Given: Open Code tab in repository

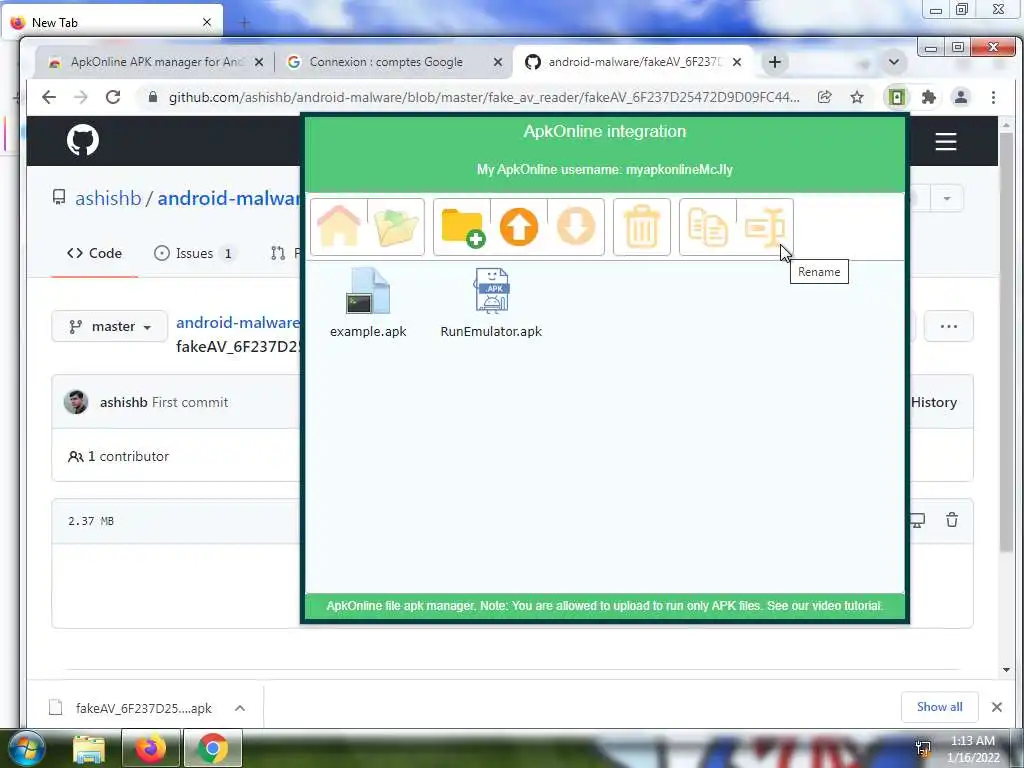Looking at the screenshot, I should coord(95,253).
